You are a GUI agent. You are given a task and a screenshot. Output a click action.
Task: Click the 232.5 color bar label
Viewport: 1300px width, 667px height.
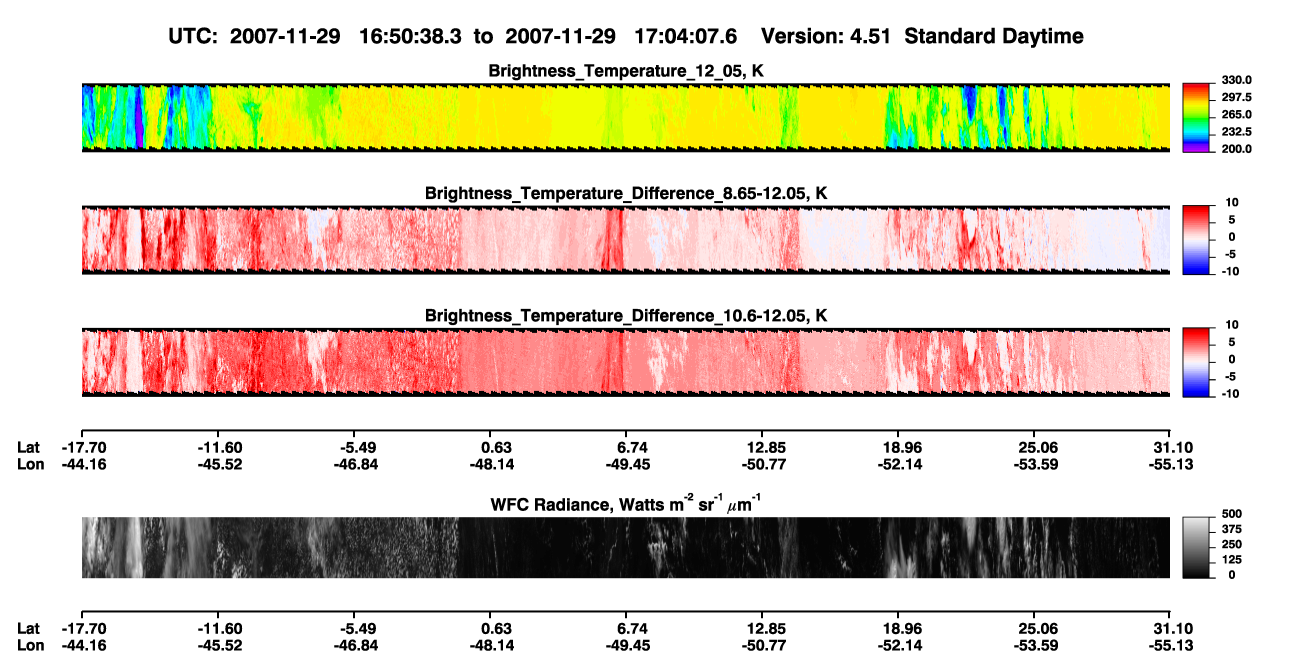[1236, 132]
